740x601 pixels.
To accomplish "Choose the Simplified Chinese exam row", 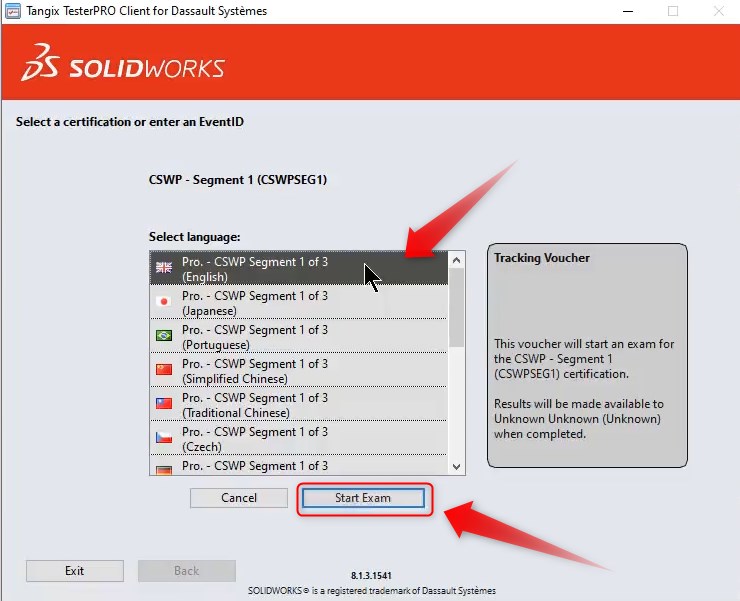I will tap(299, 370).
